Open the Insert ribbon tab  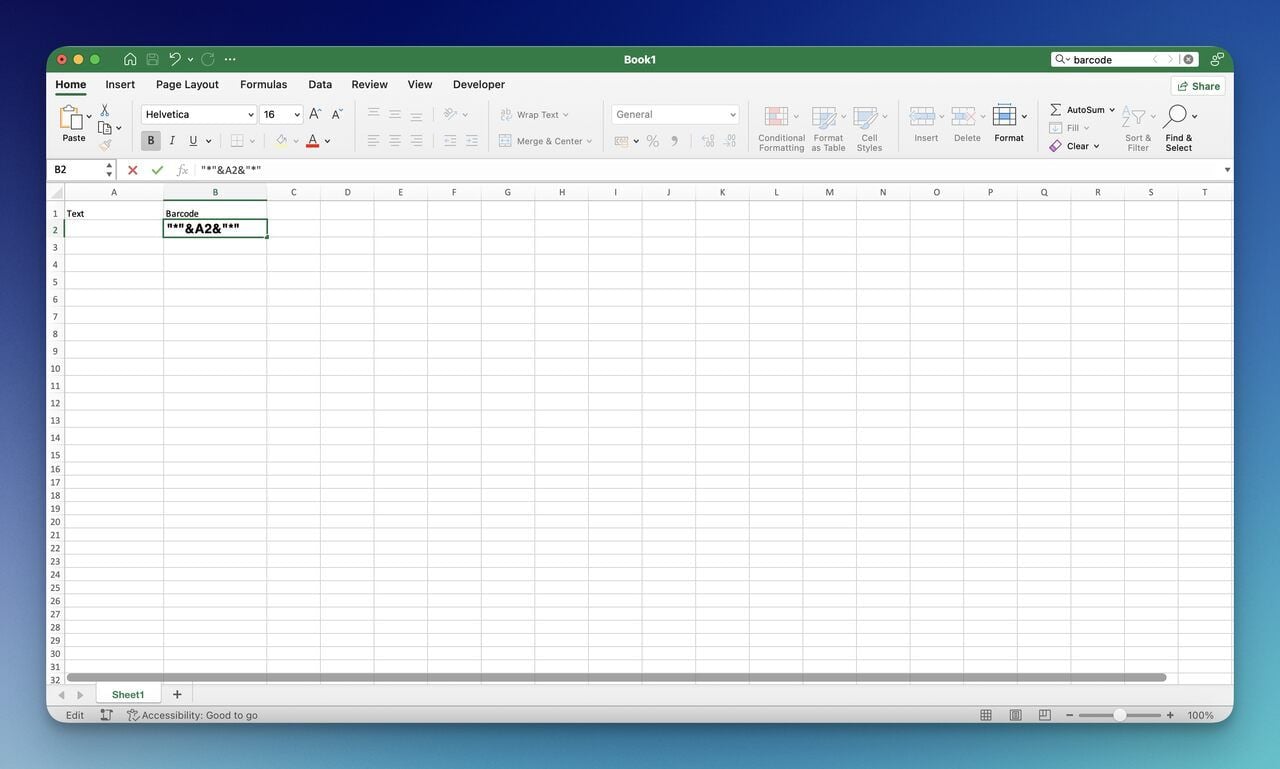pyautogui.click(x=120, y=85)
